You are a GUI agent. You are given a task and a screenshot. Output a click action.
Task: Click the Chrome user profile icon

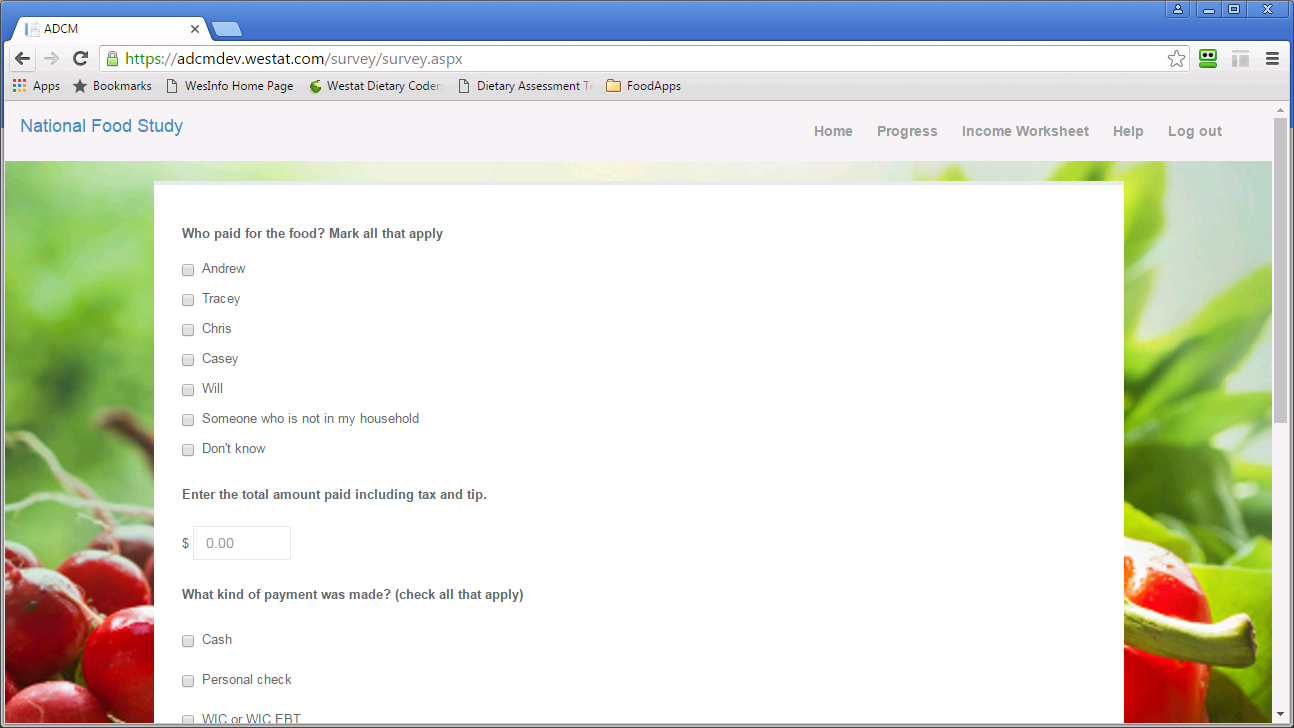pos(1178,9)
